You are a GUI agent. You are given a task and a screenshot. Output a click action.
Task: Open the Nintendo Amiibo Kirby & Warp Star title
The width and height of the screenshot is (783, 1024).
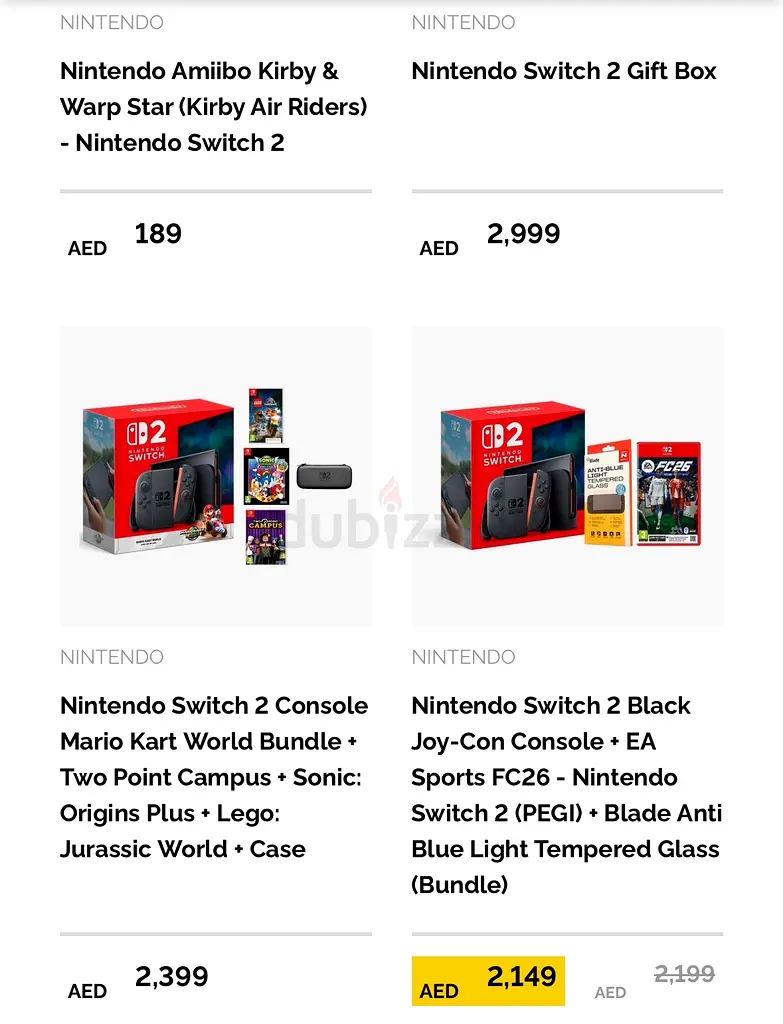(213, 107)
